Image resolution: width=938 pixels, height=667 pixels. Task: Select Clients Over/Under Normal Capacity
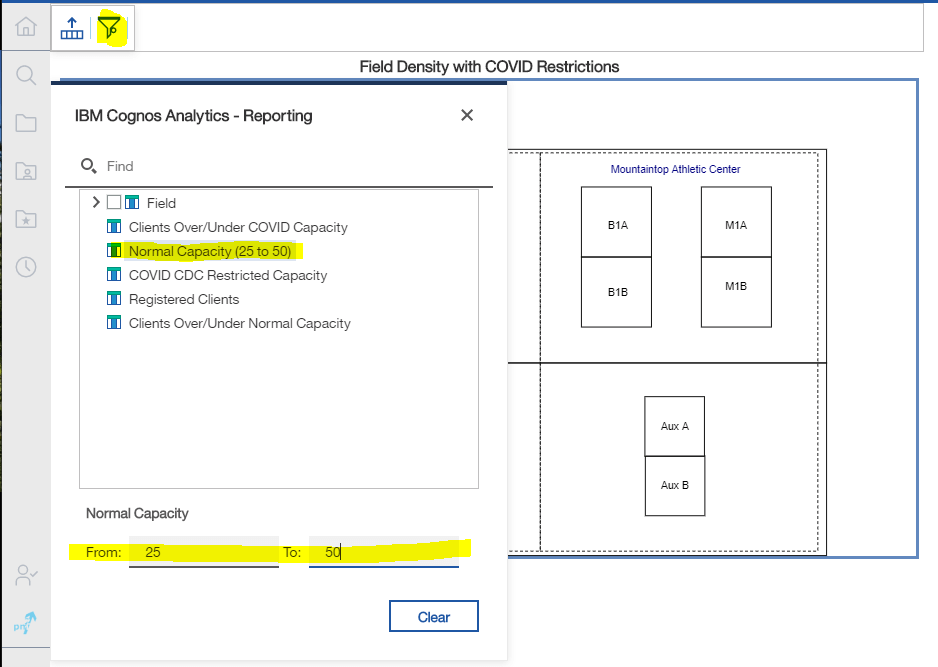coord(240,323)
